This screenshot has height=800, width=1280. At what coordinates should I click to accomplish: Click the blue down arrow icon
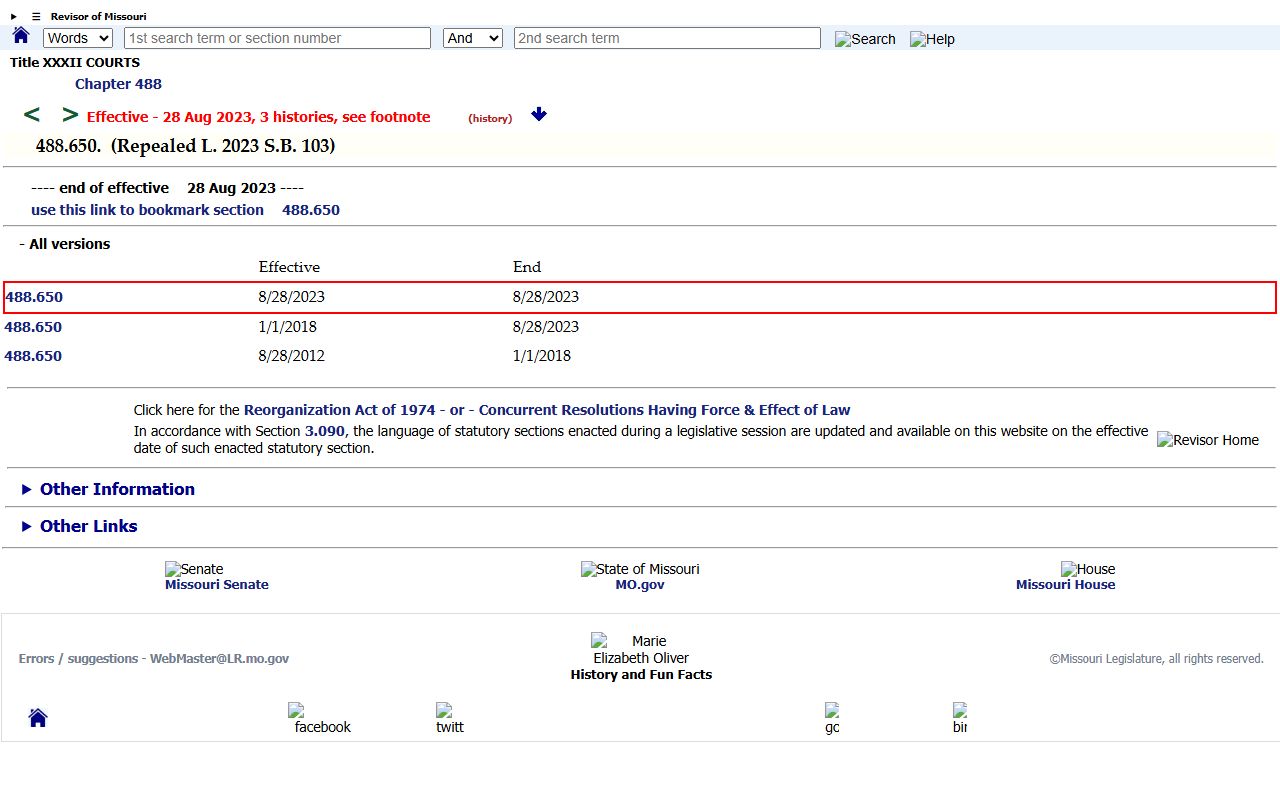pyautogui.click(x=539, y=114)
